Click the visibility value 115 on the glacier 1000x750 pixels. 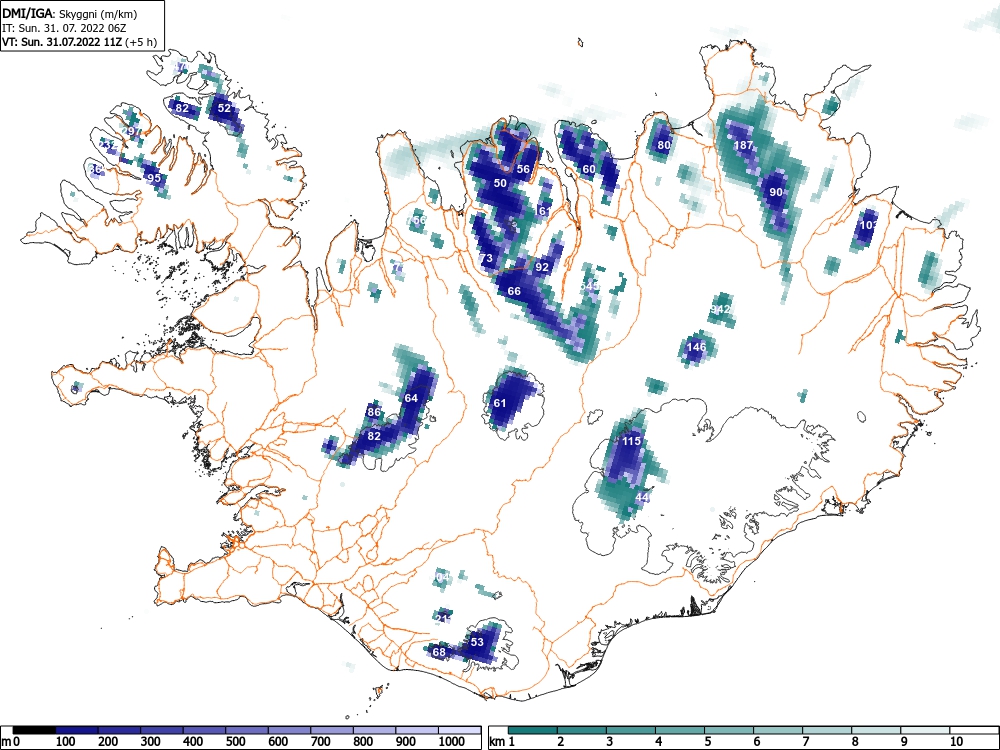click(x=631, y=441)
